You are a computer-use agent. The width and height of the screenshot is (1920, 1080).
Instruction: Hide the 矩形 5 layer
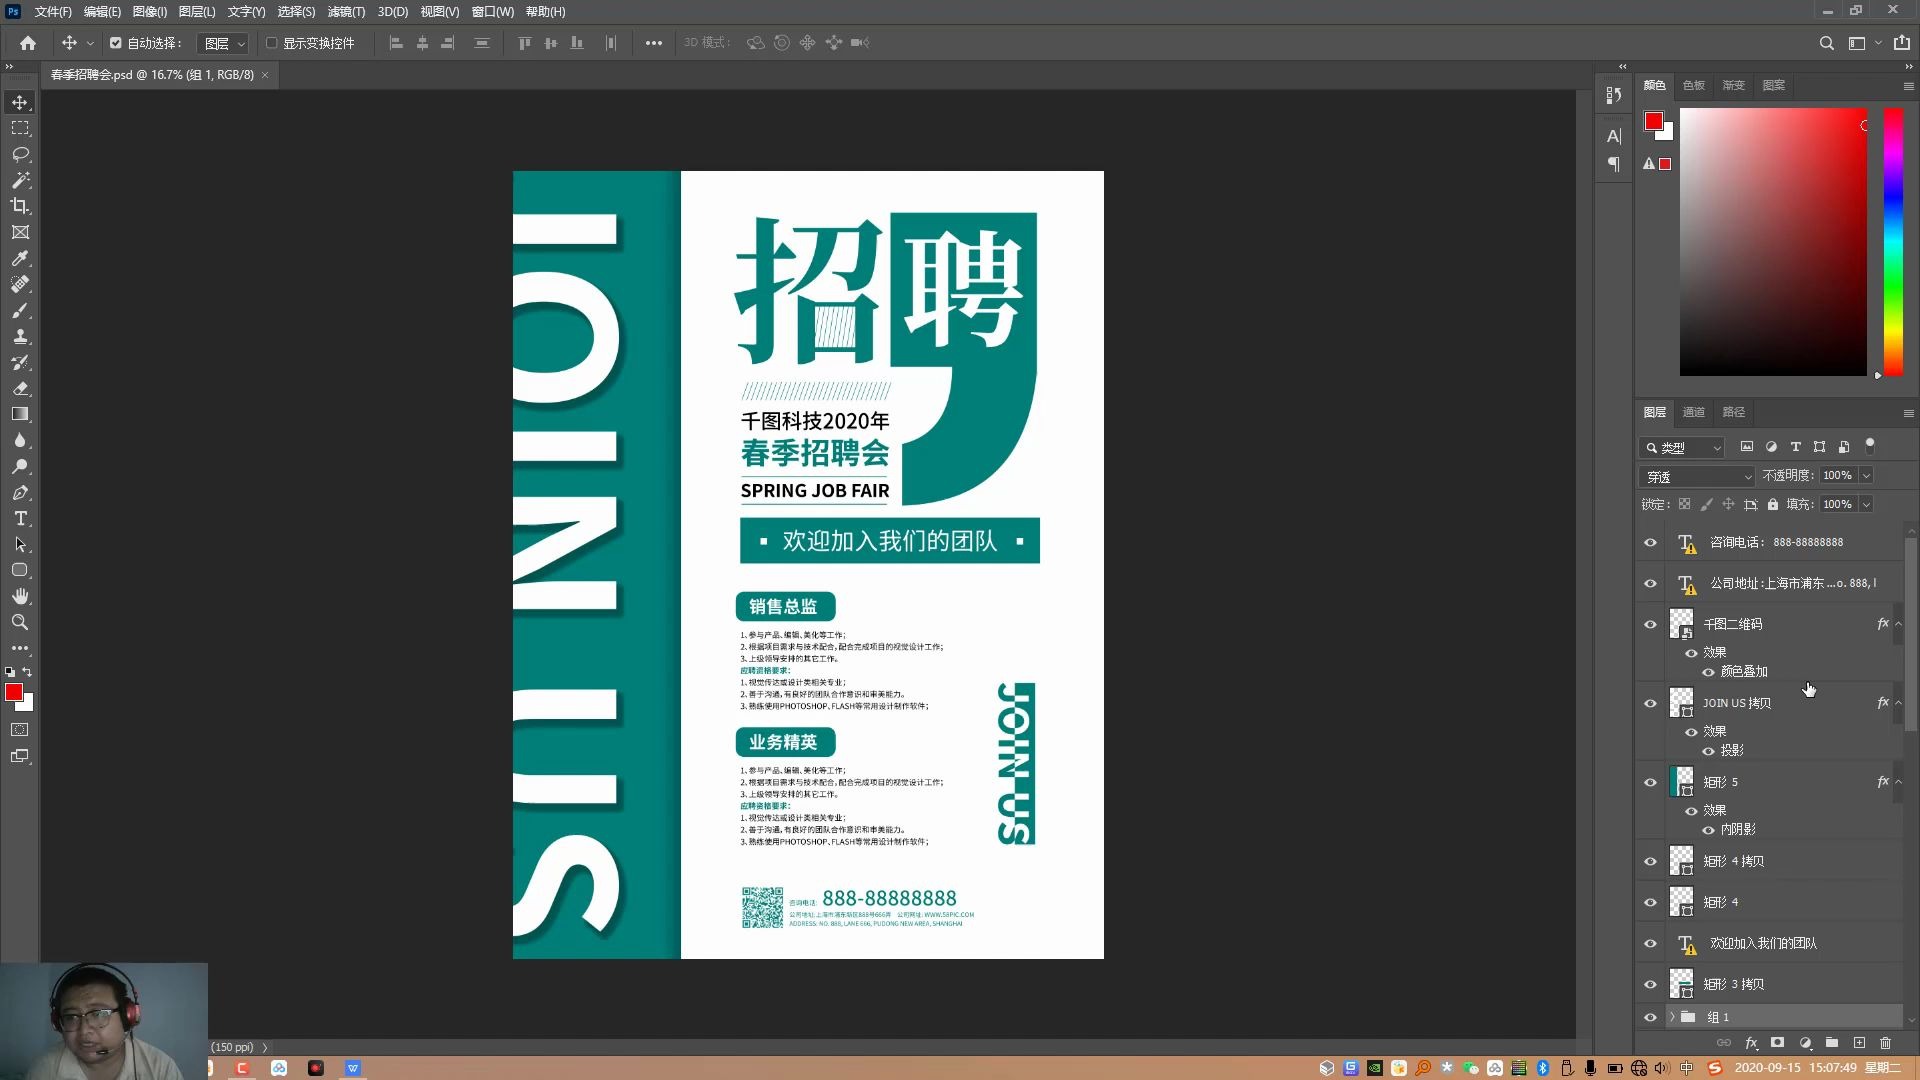(x=1650, y=783)
